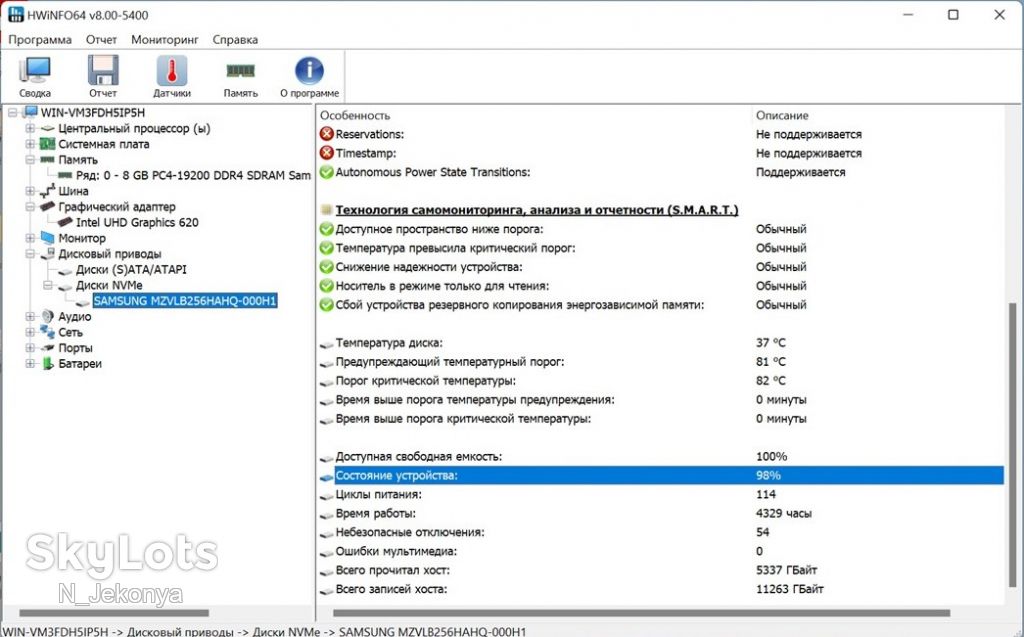Select SAMSUNG MZVLB256HAHQ-000H1 in the tree

point(185,301)
